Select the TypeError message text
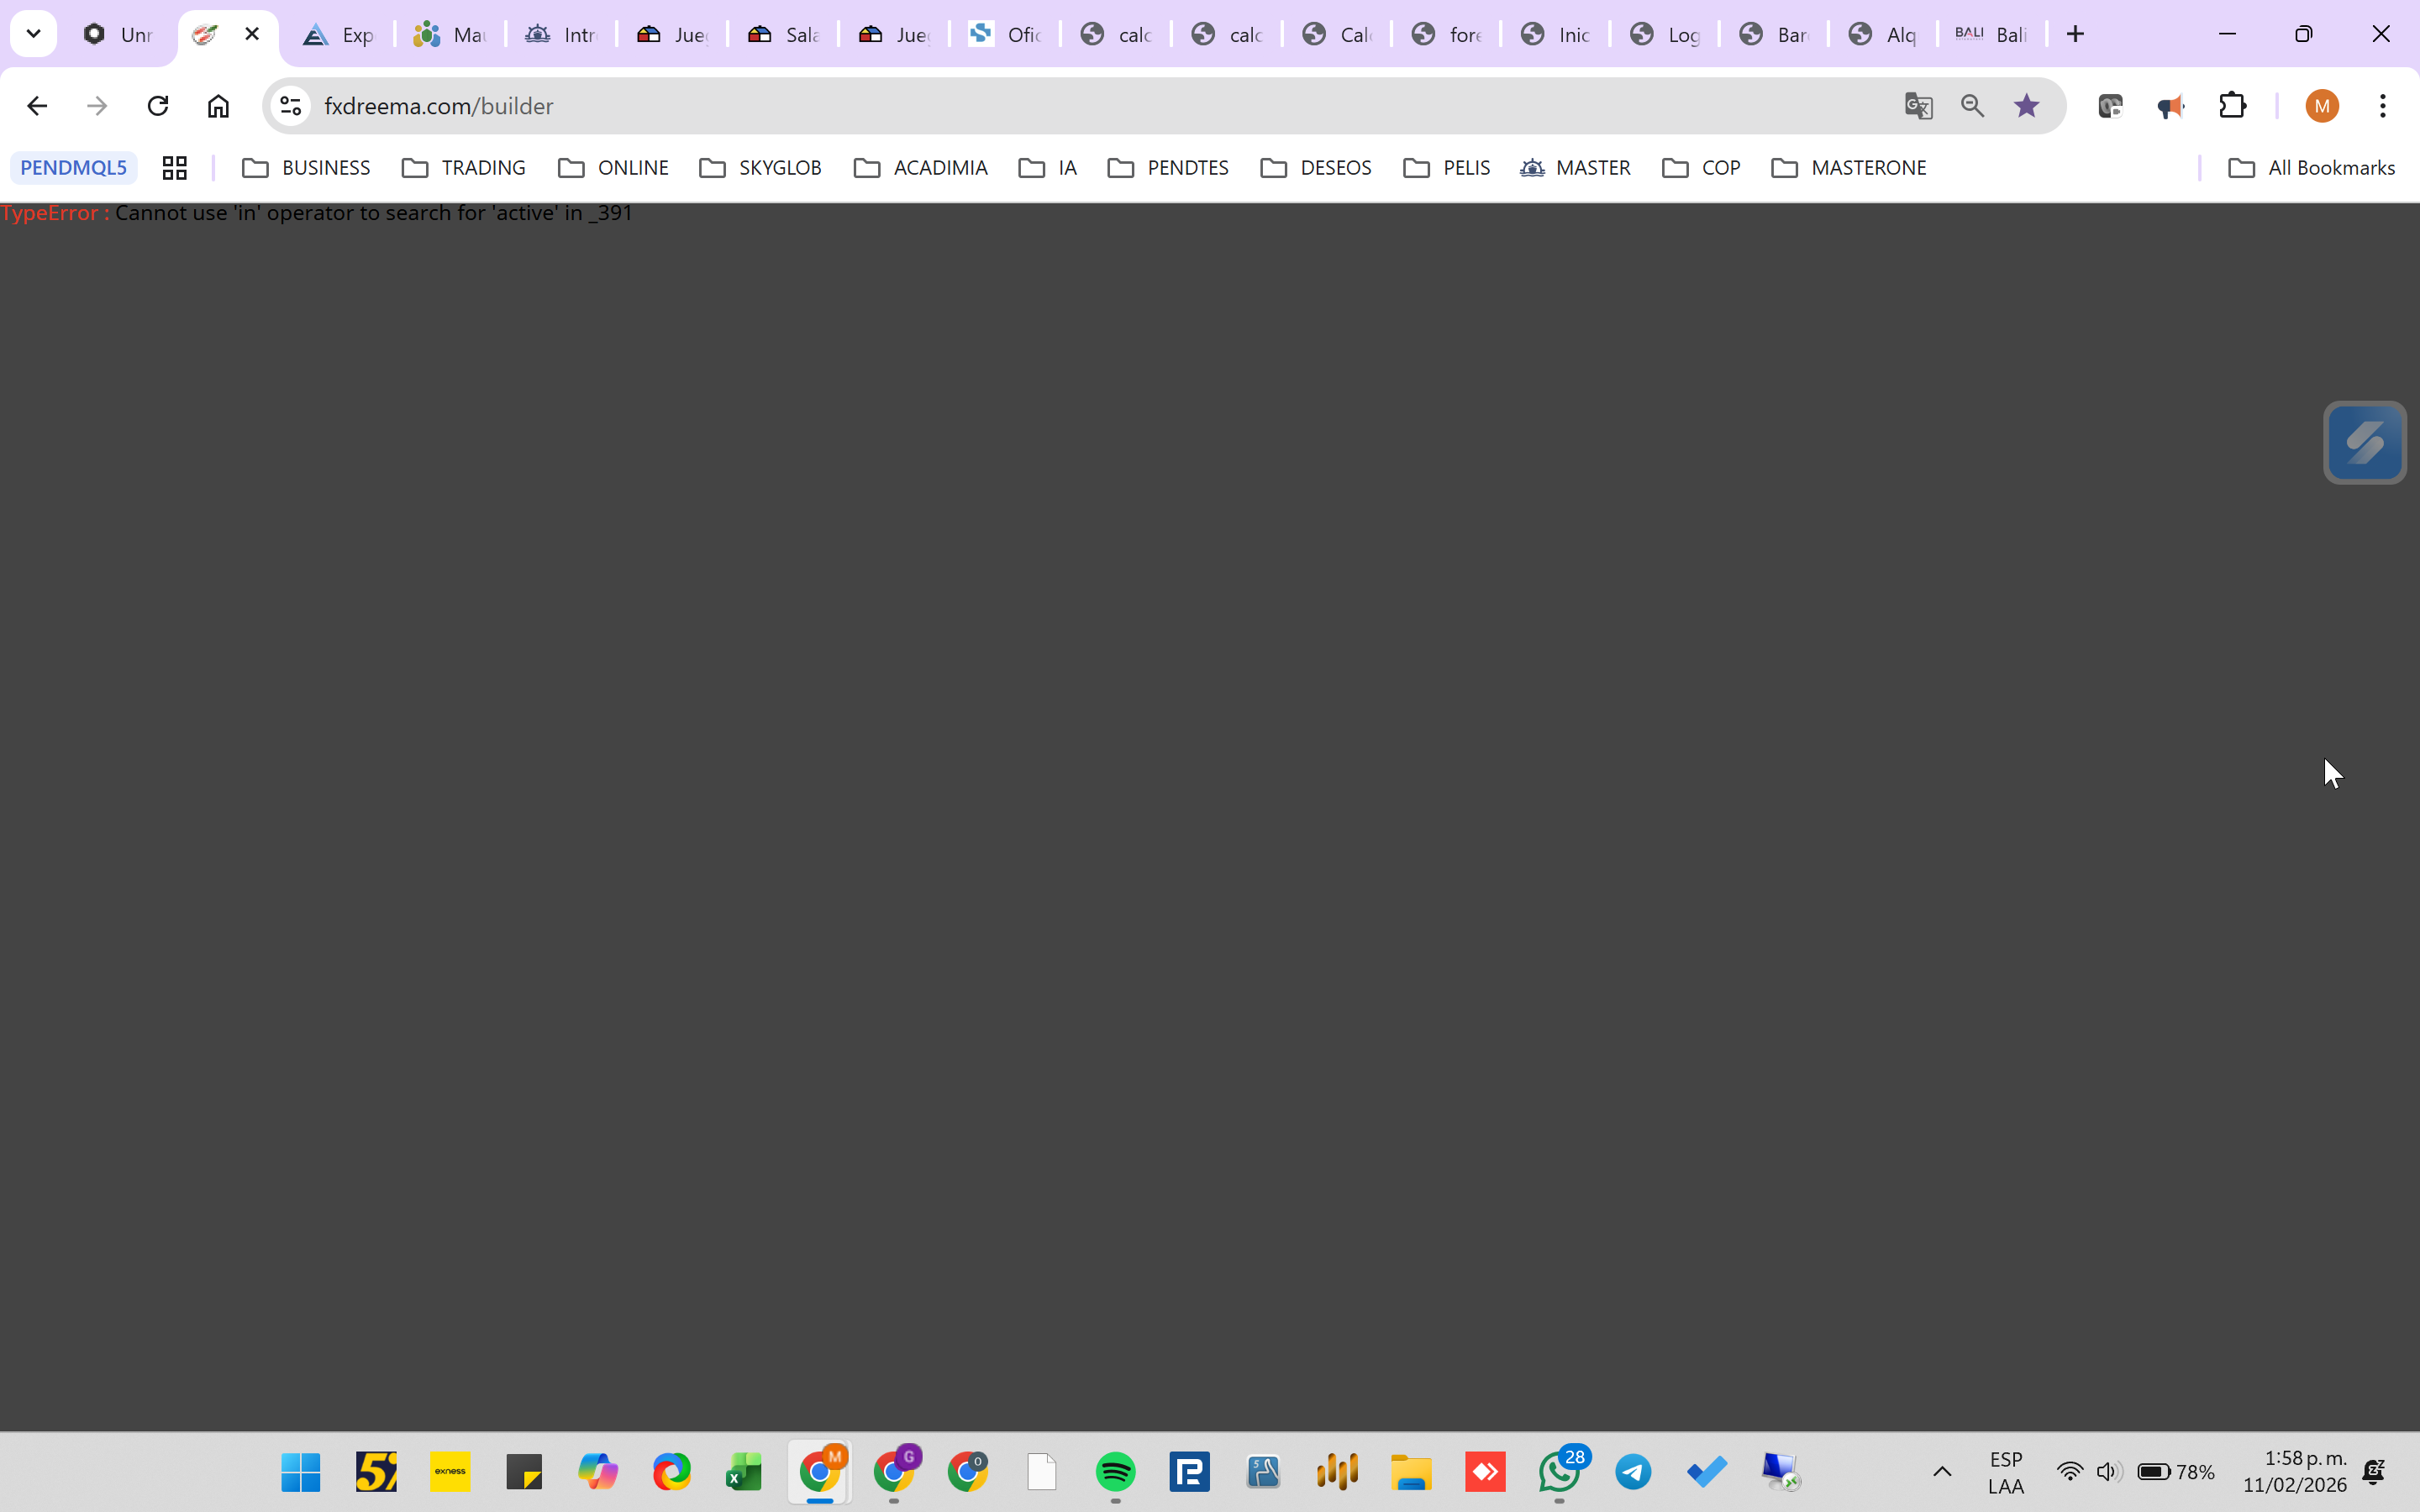Image resolution: width=2420 pixels, height=1512 pixels. (316, 213)
